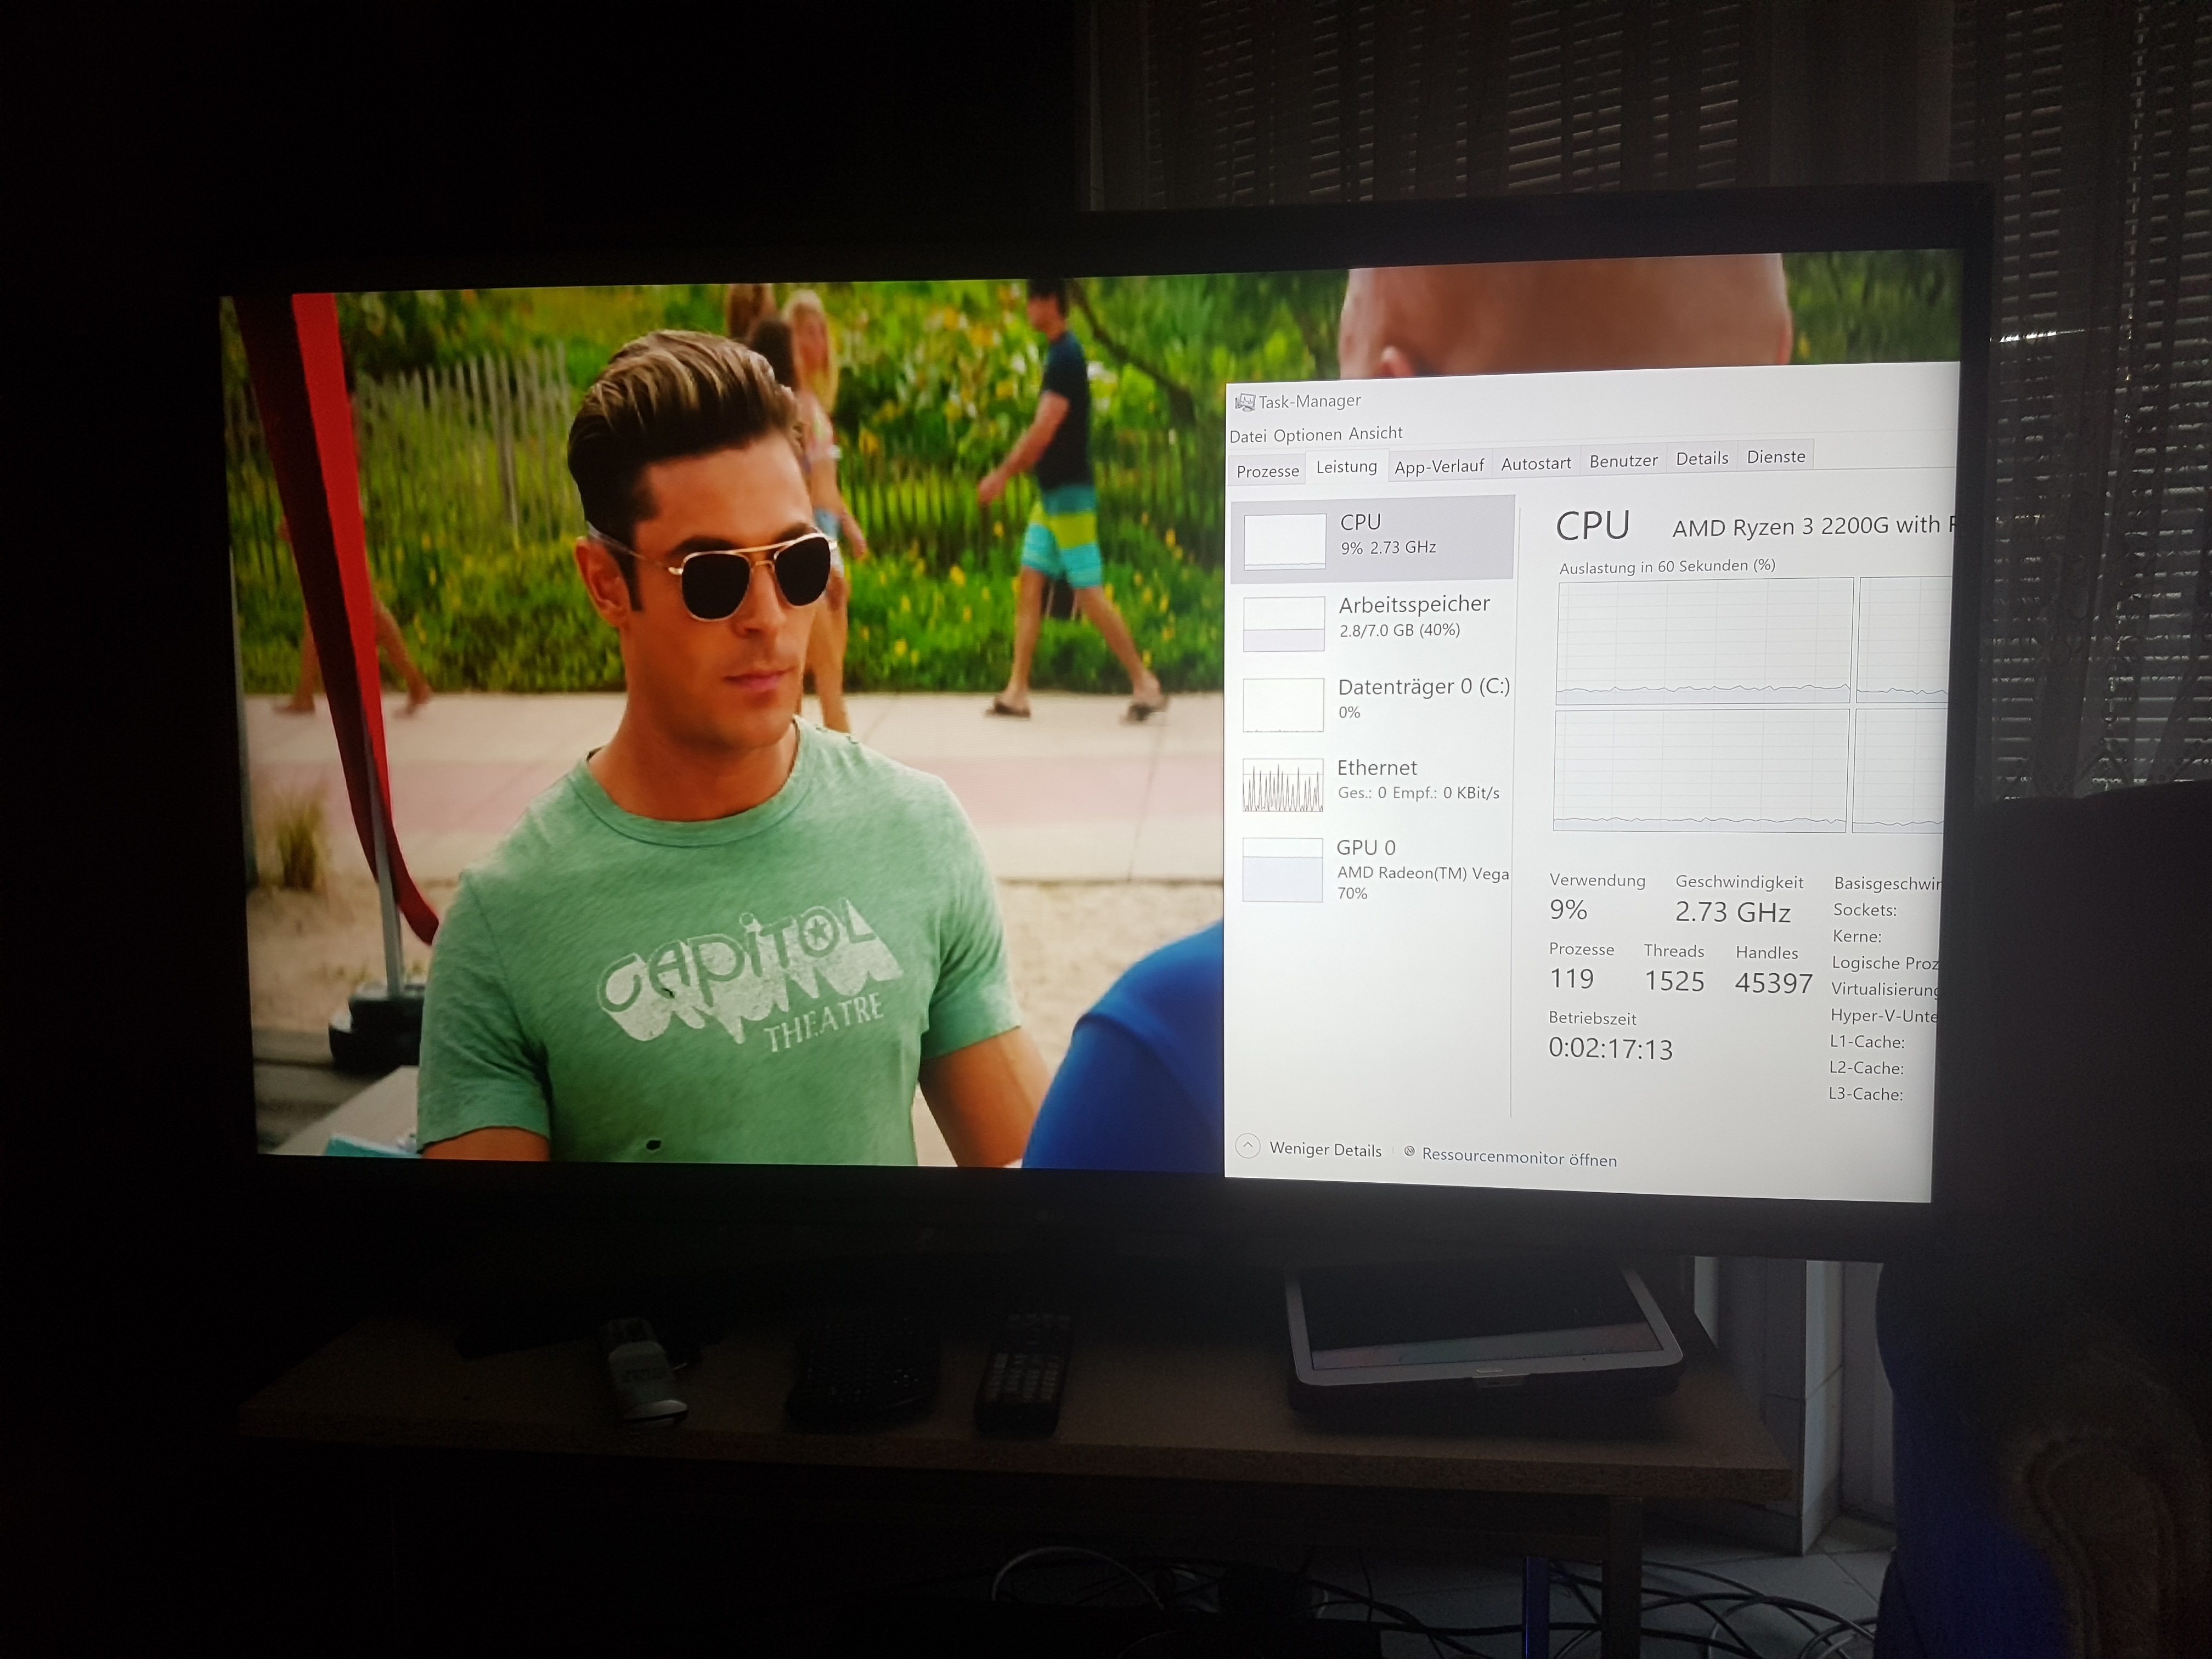The width and height of the screenshot is (2212, 1659).
Task: Click the CPU sidebar entry label
Action: click(x=1360, y=522)
